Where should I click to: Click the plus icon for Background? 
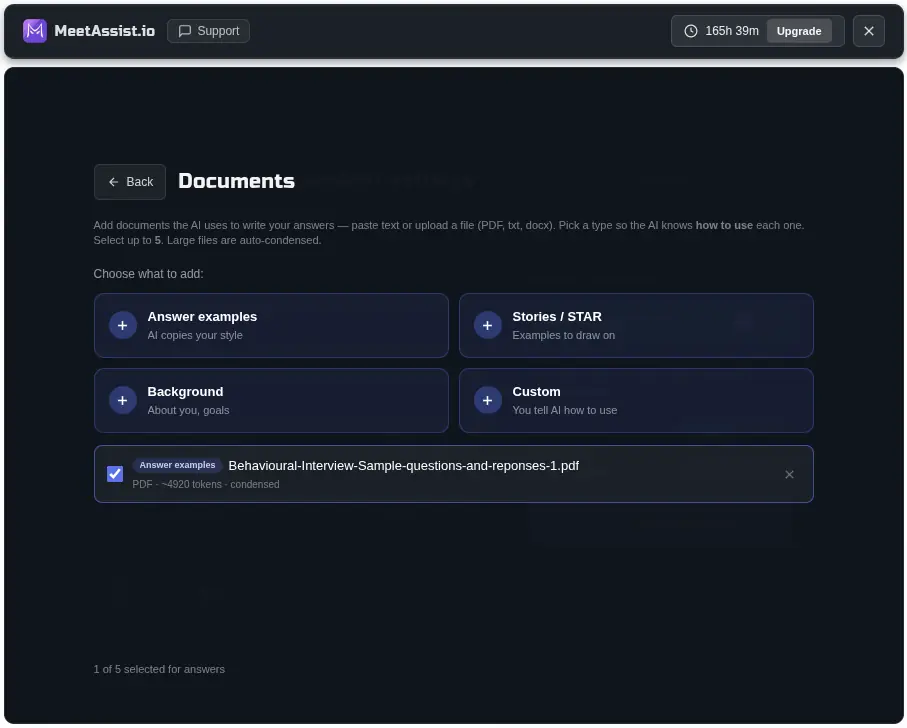[123, 401]
